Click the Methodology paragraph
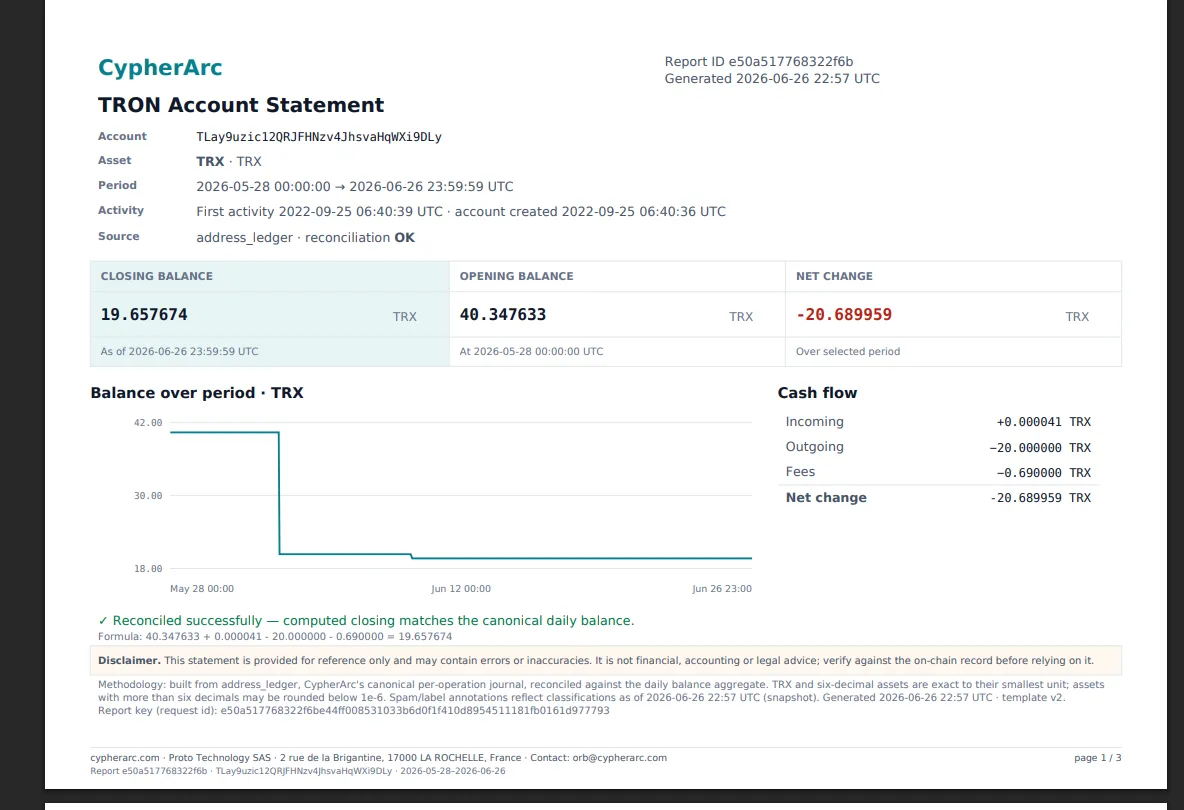Viewport: 1184px width, 810px height. pos(601,691)
